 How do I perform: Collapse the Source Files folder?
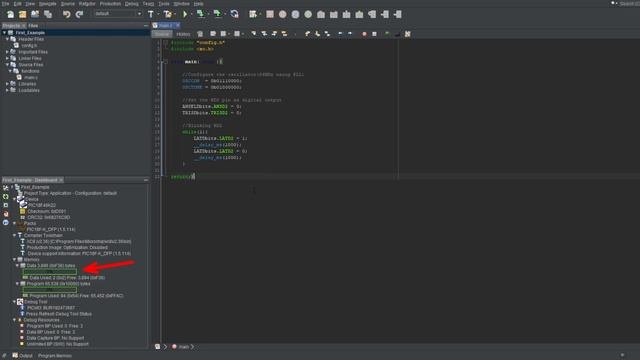click(7, 64)
